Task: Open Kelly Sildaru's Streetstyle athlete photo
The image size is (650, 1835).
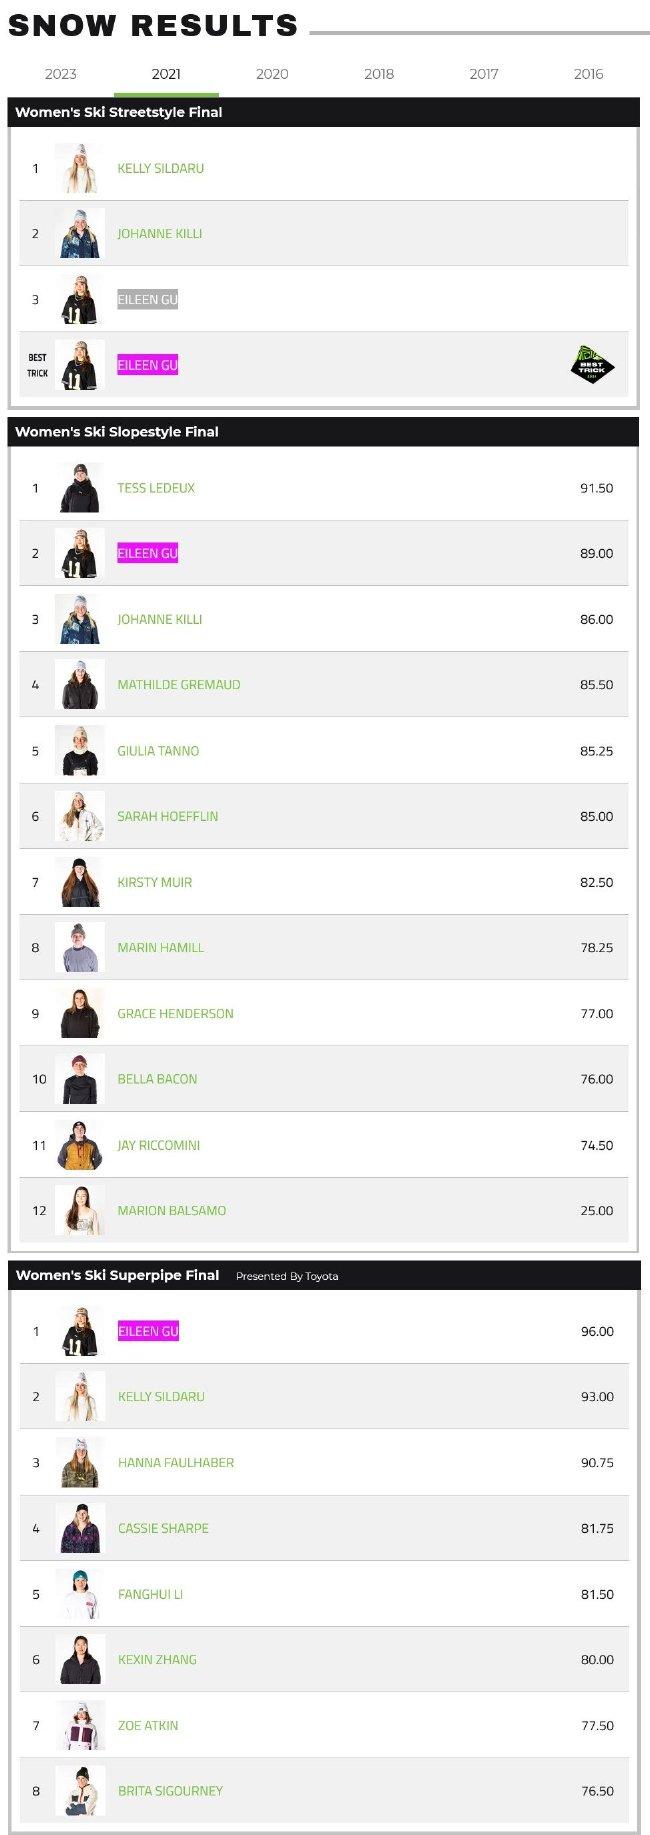Action: (79, 168)
